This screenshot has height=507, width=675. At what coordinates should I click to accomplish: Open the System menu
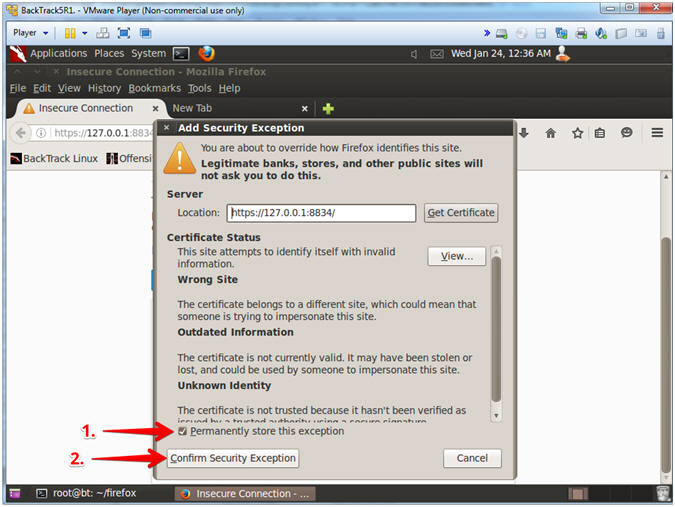(149, 54)
